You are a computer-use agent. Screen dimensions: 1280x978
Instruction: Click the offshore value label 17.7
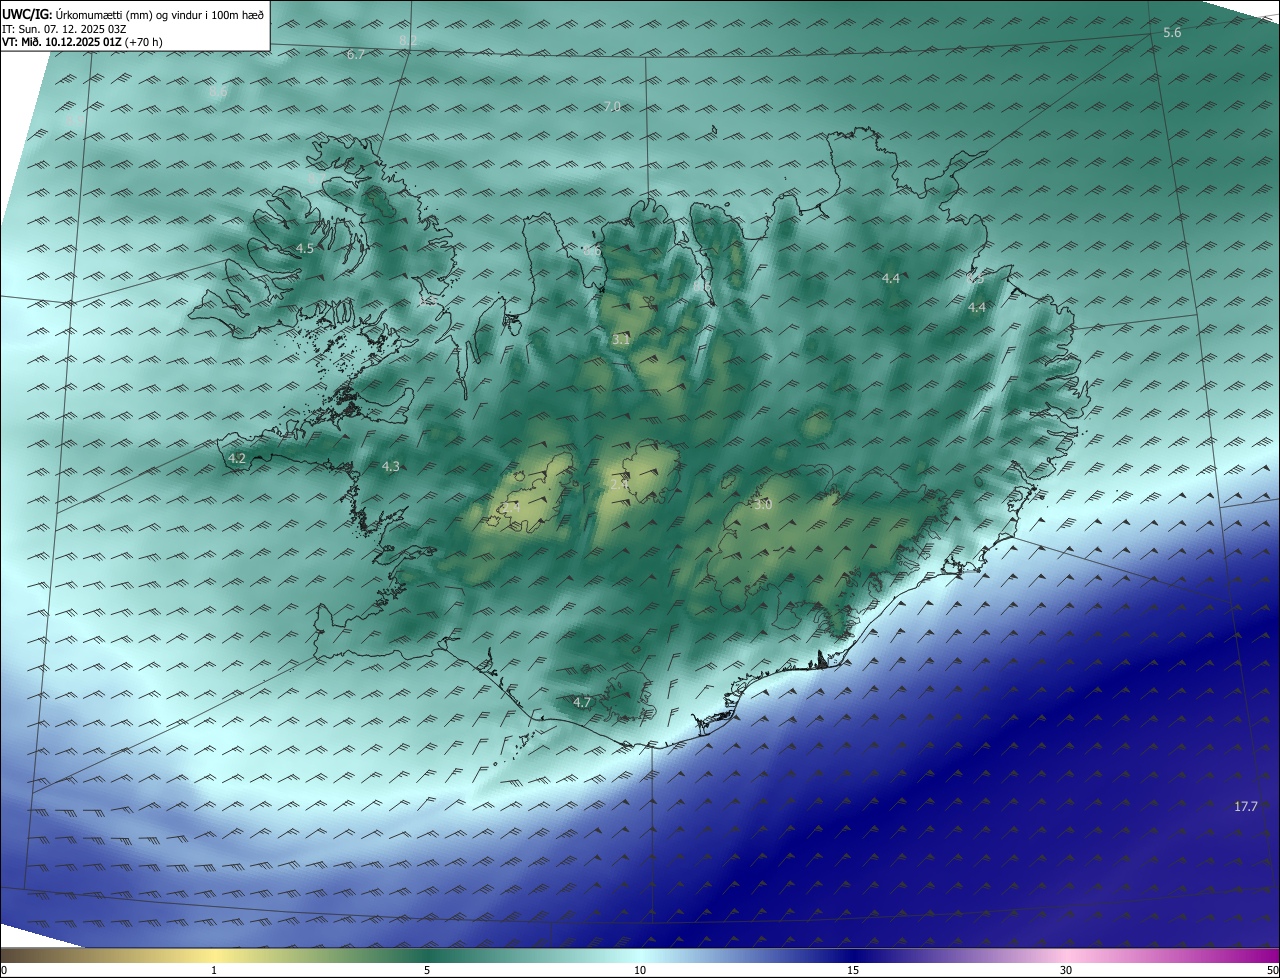click(1245, 806)
